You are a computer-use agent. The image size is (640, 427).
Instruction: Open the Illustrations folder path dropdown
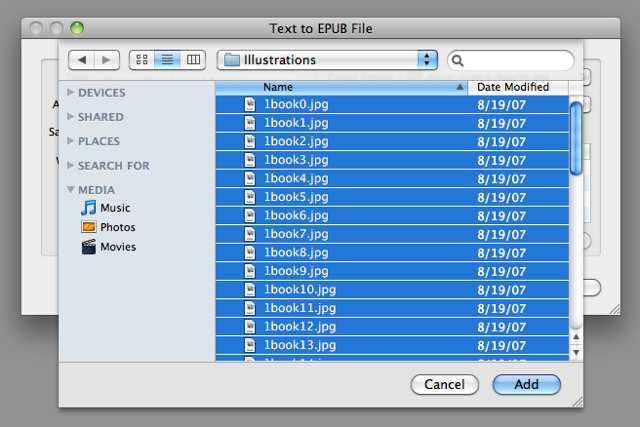[x=328, y=60]
